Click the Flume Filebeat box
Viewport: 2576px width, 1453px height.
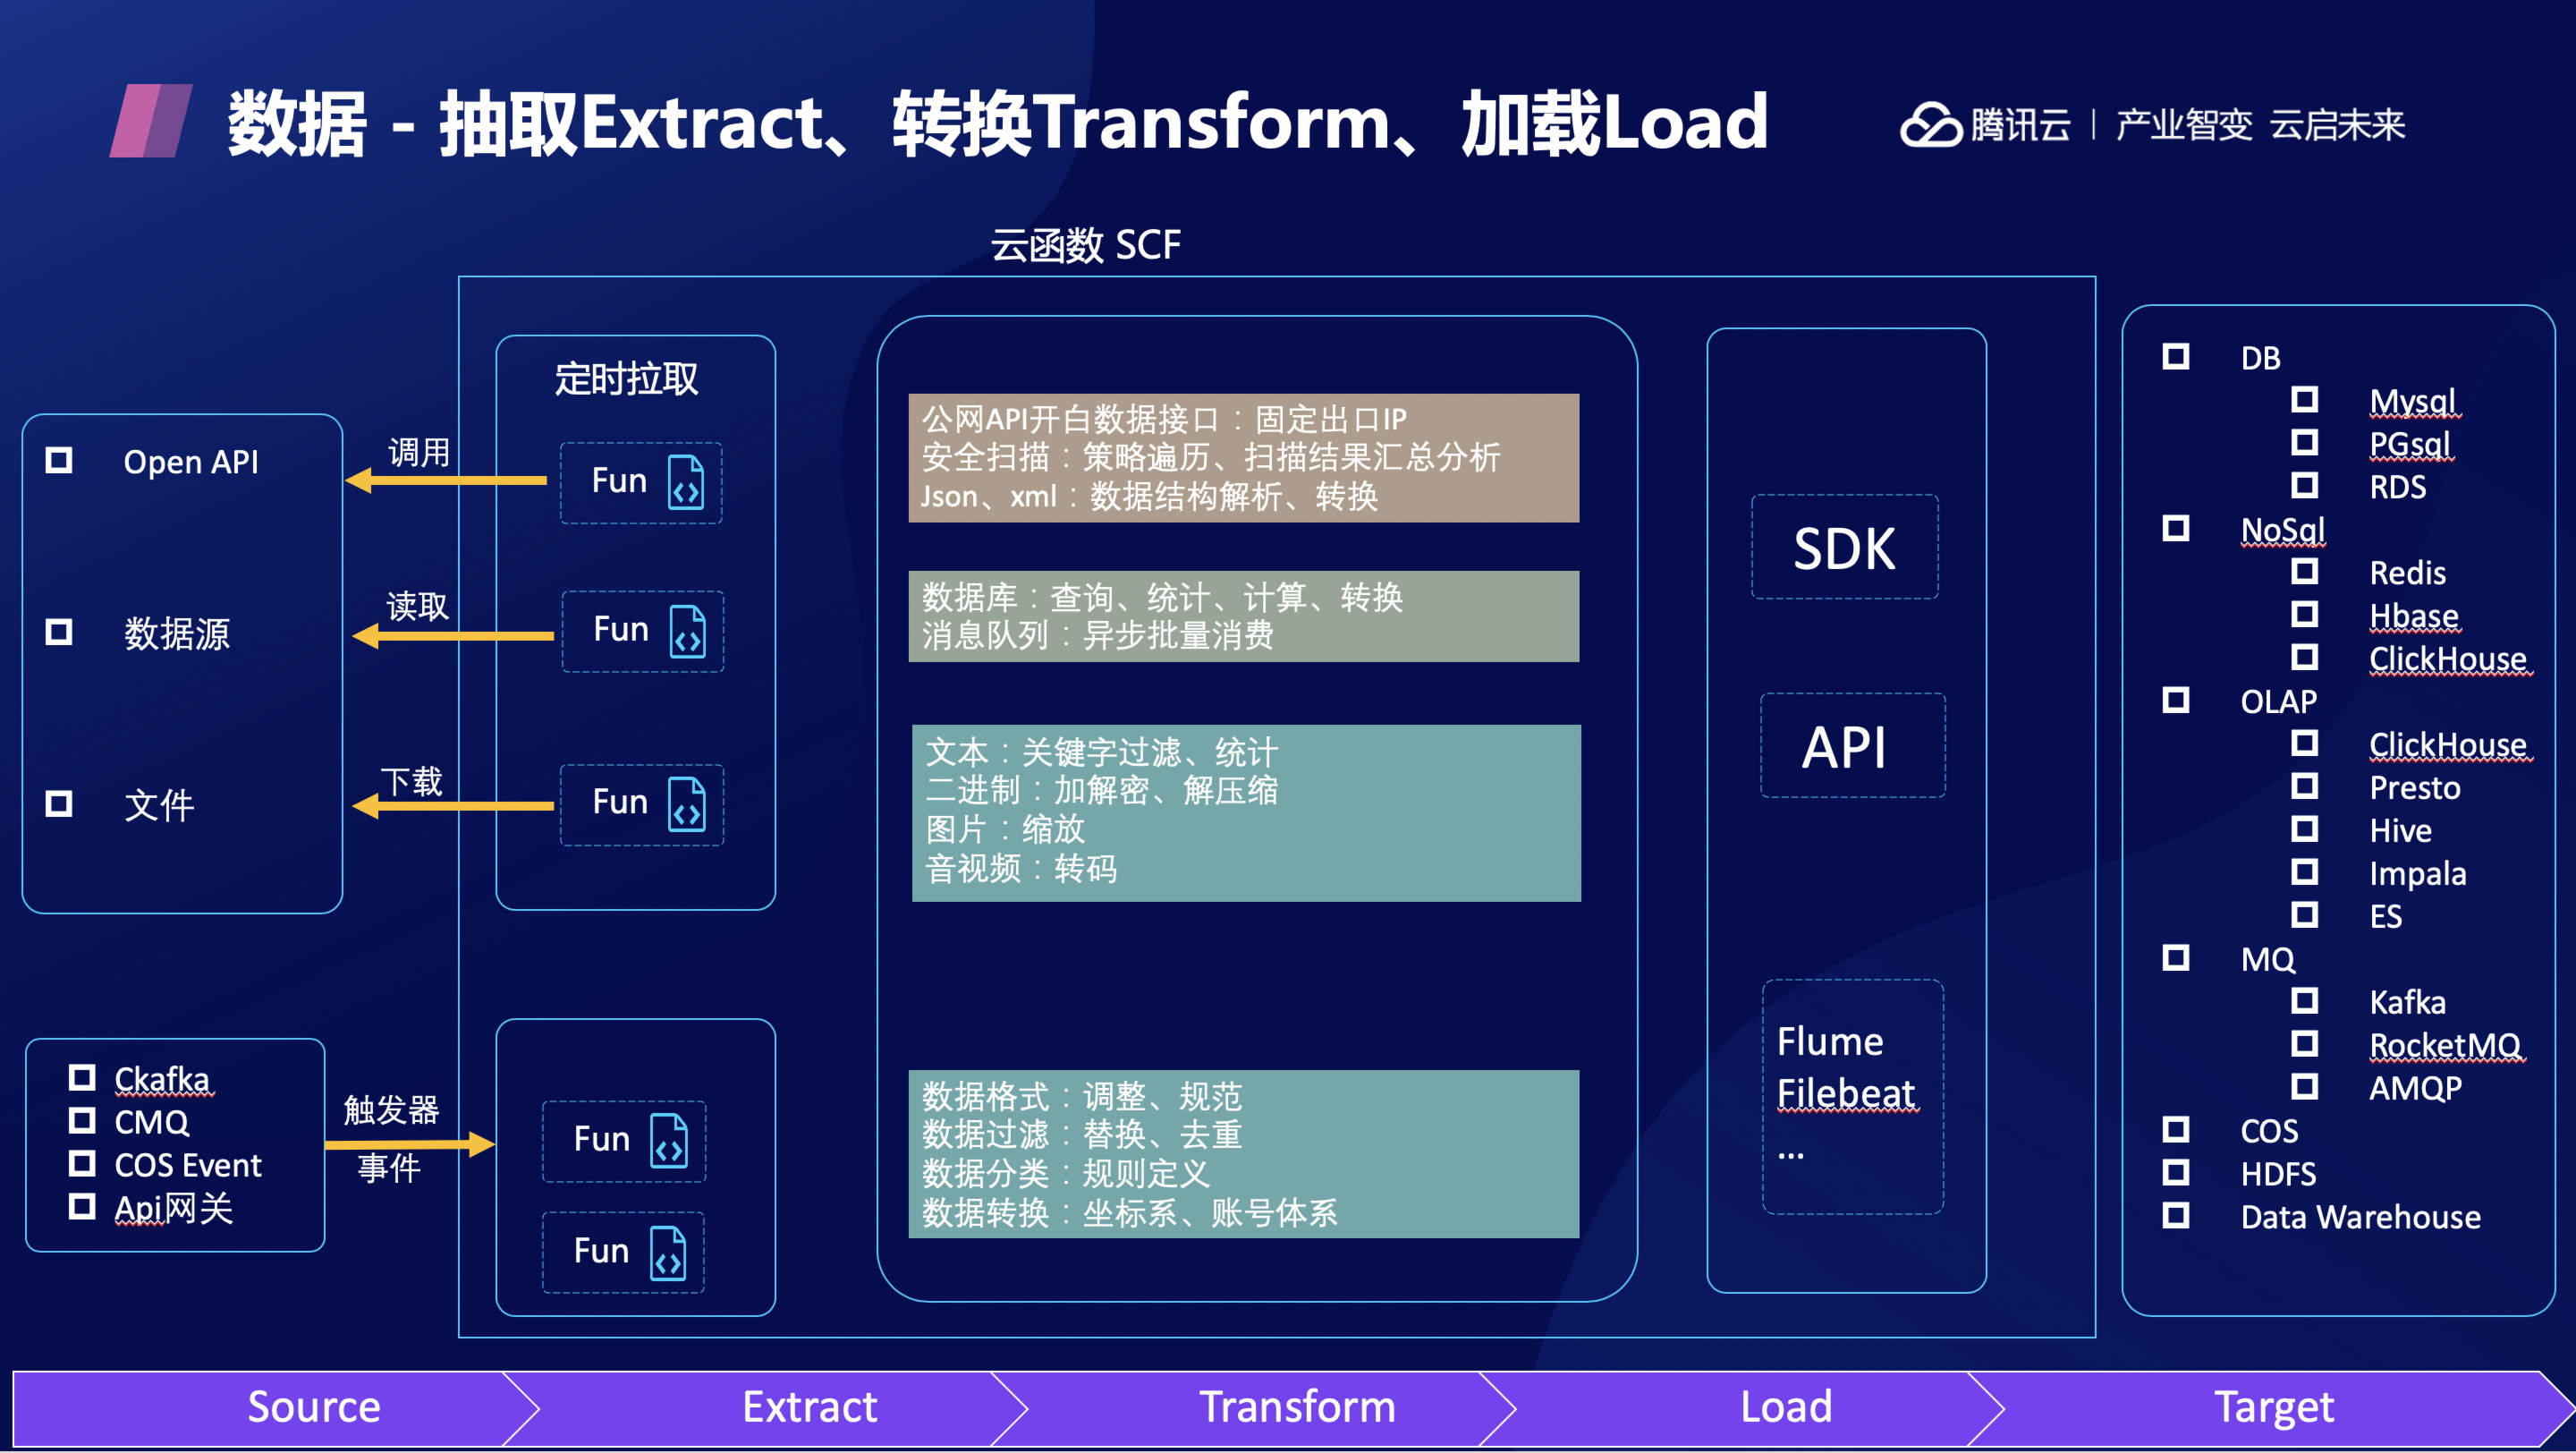click(x=1852, y=1096)
